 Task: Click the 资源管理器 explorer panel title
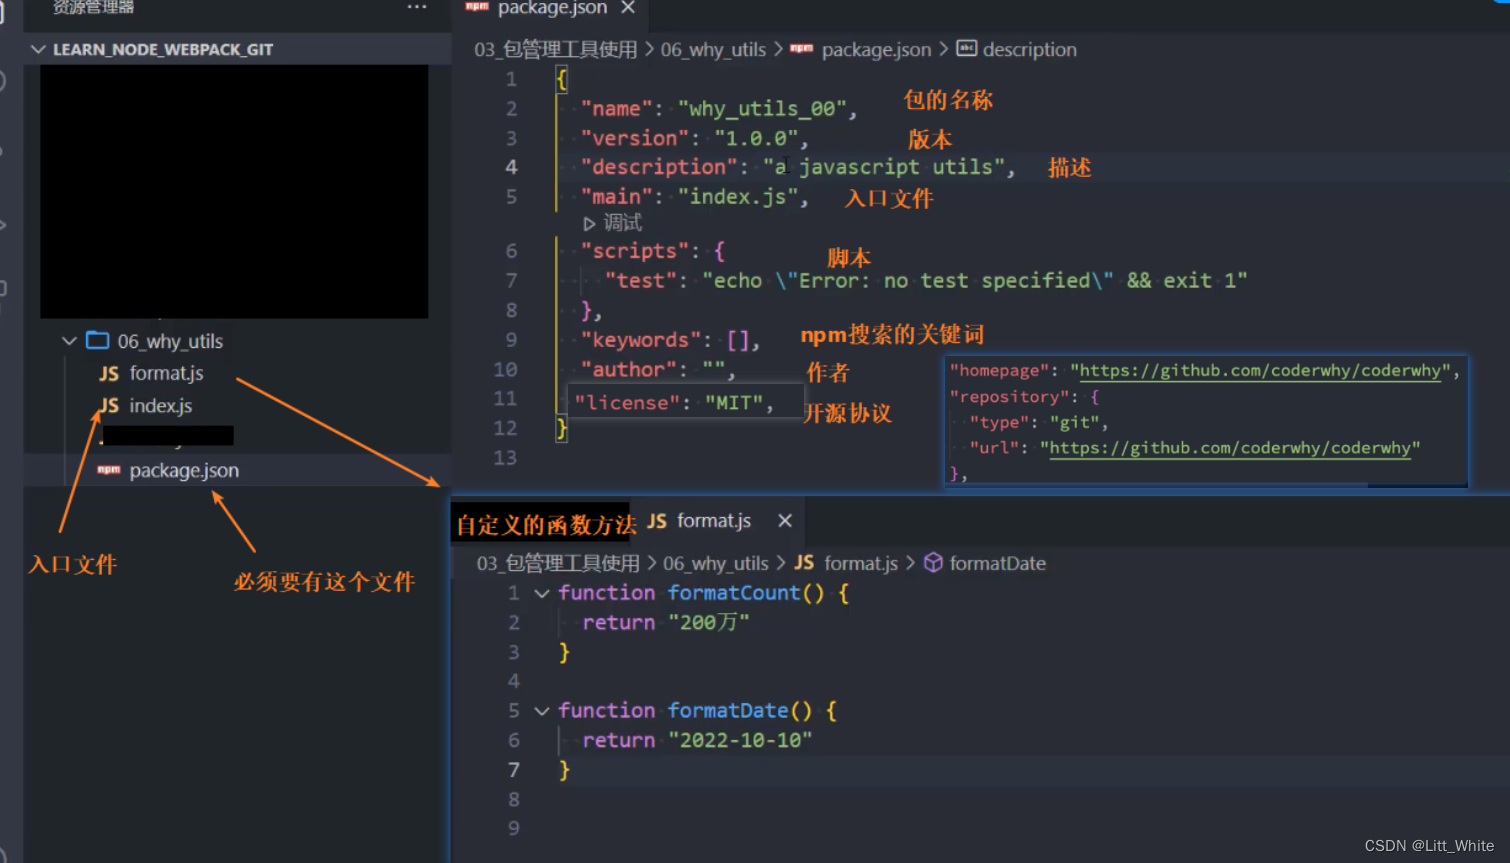pyautogui.click(x=93, y=7)
